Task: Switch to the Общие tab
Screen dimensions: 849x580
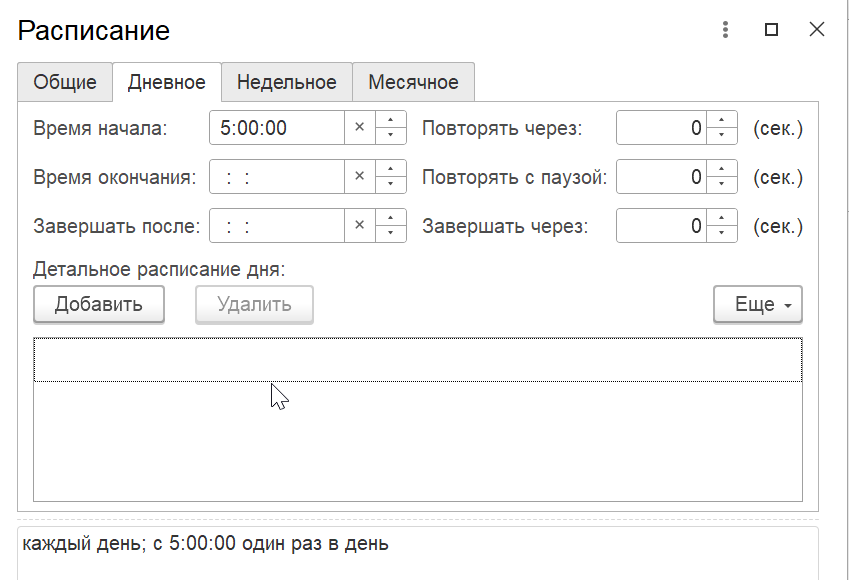Action: pos(65,82)
